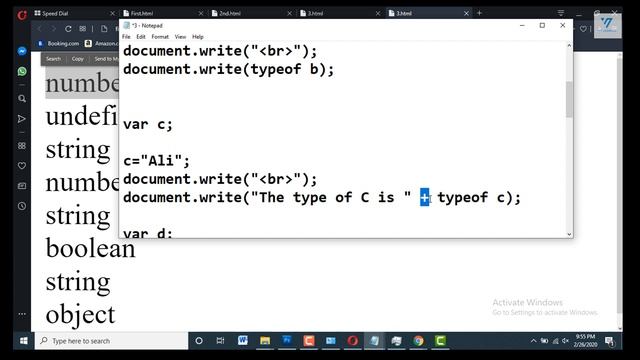
Task: Open the sidebar news icon
Action: tap(22, 186)
